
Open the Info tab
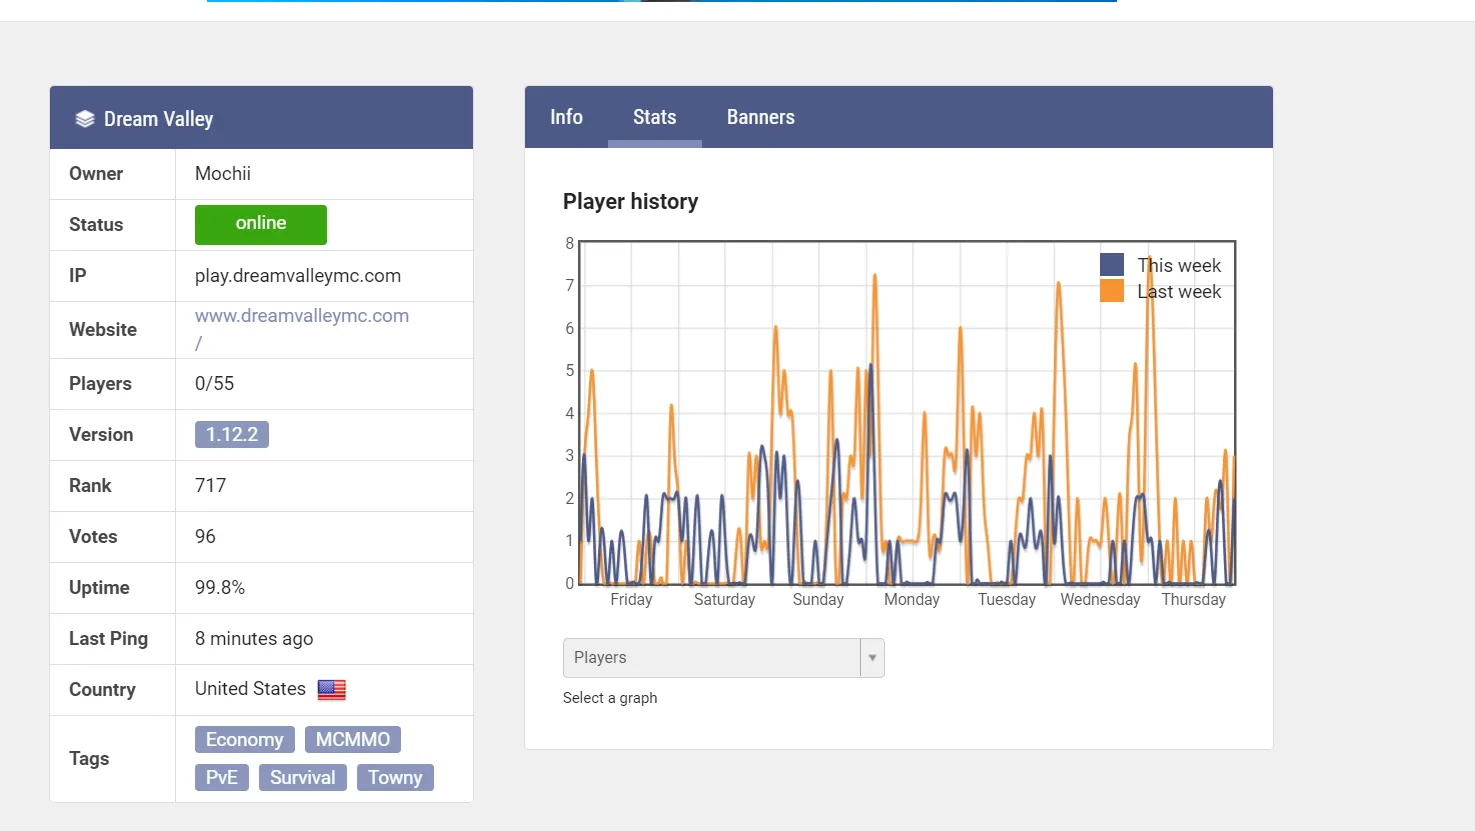[x=566, y=117]
